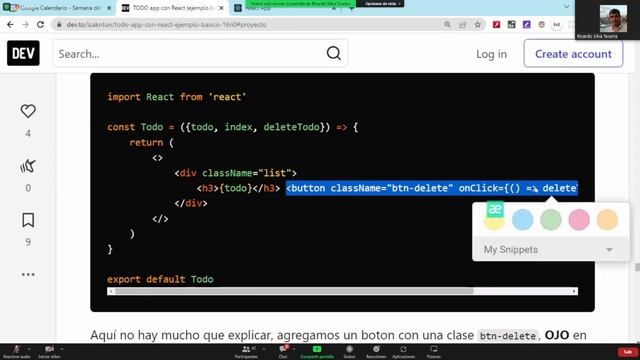Open the Zoom Chat icon
This screenshot has width=640, height=360.
(x=283, y=351)
